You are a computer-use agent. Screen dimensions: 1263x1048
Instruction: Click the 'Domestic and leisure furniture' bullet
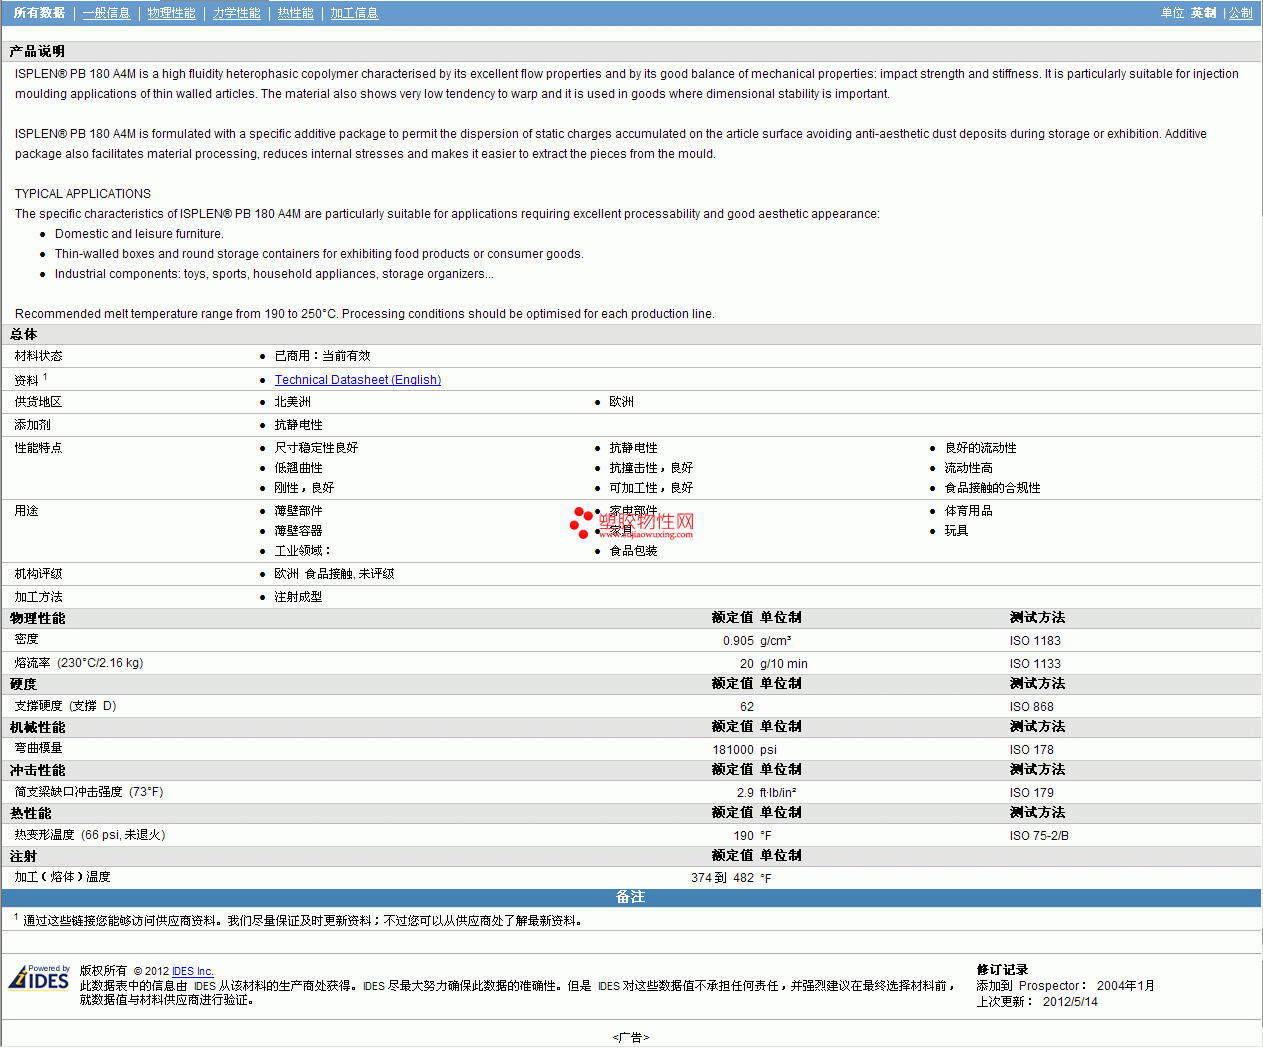pyautogui.click(x=139, y=234)
